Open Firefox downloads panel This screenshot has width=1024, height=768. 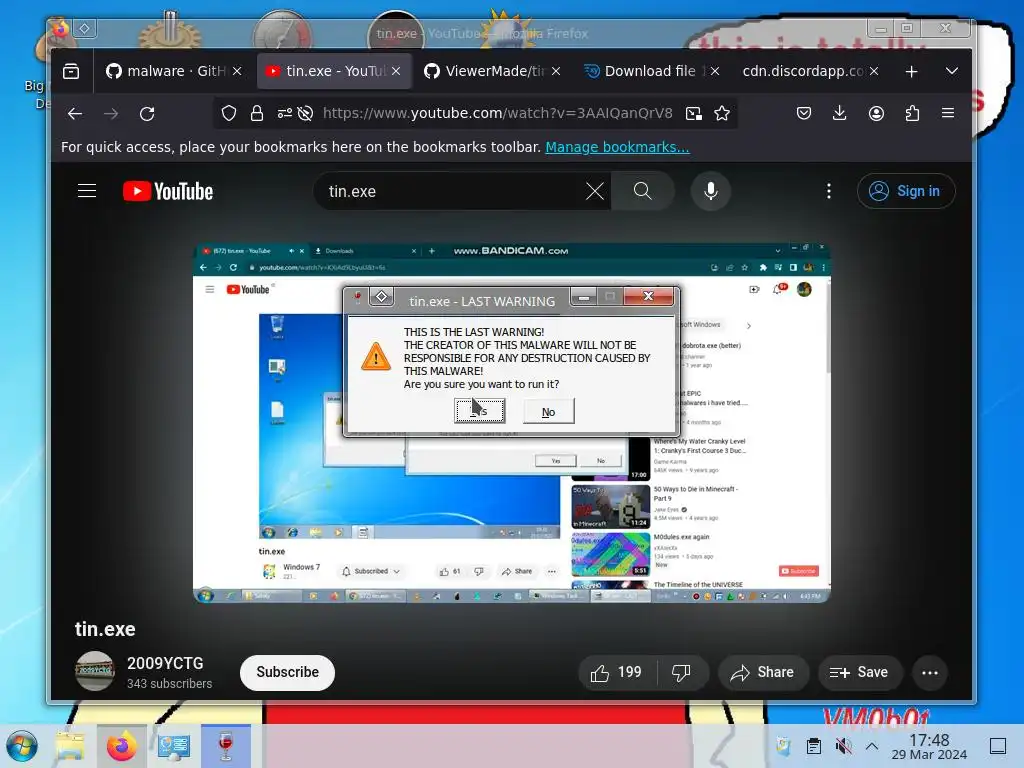(x=840, y=114)
